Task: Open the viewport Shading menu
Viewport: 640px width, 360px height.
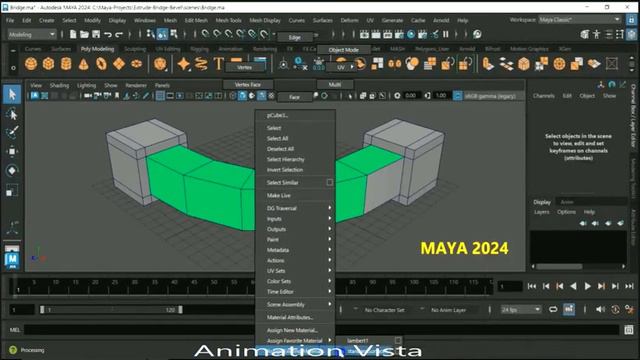Action: [x=59, y=85]
